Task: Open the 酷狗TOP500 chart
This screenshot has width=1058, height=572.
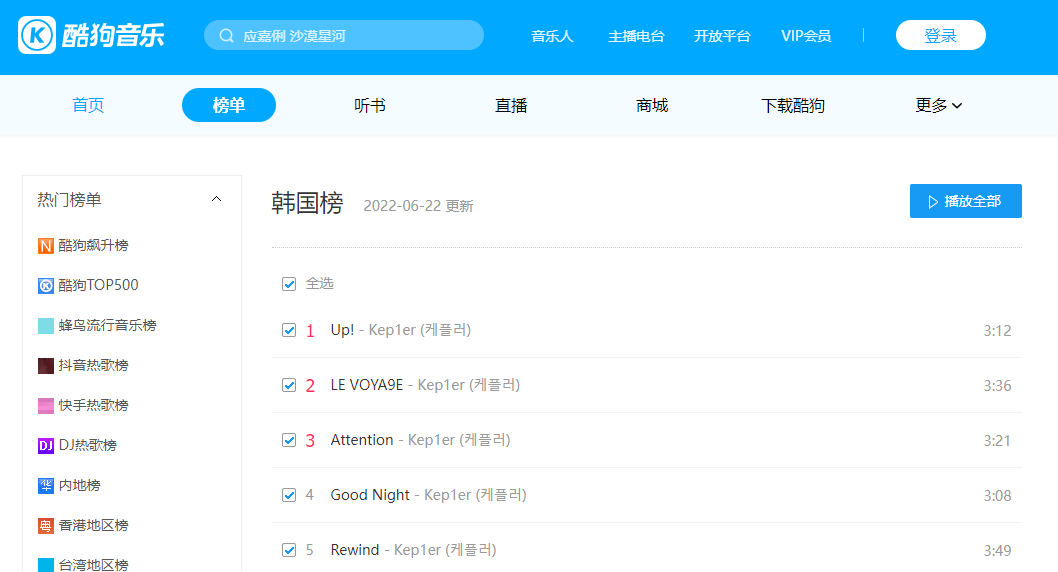Action: [98, 285]
